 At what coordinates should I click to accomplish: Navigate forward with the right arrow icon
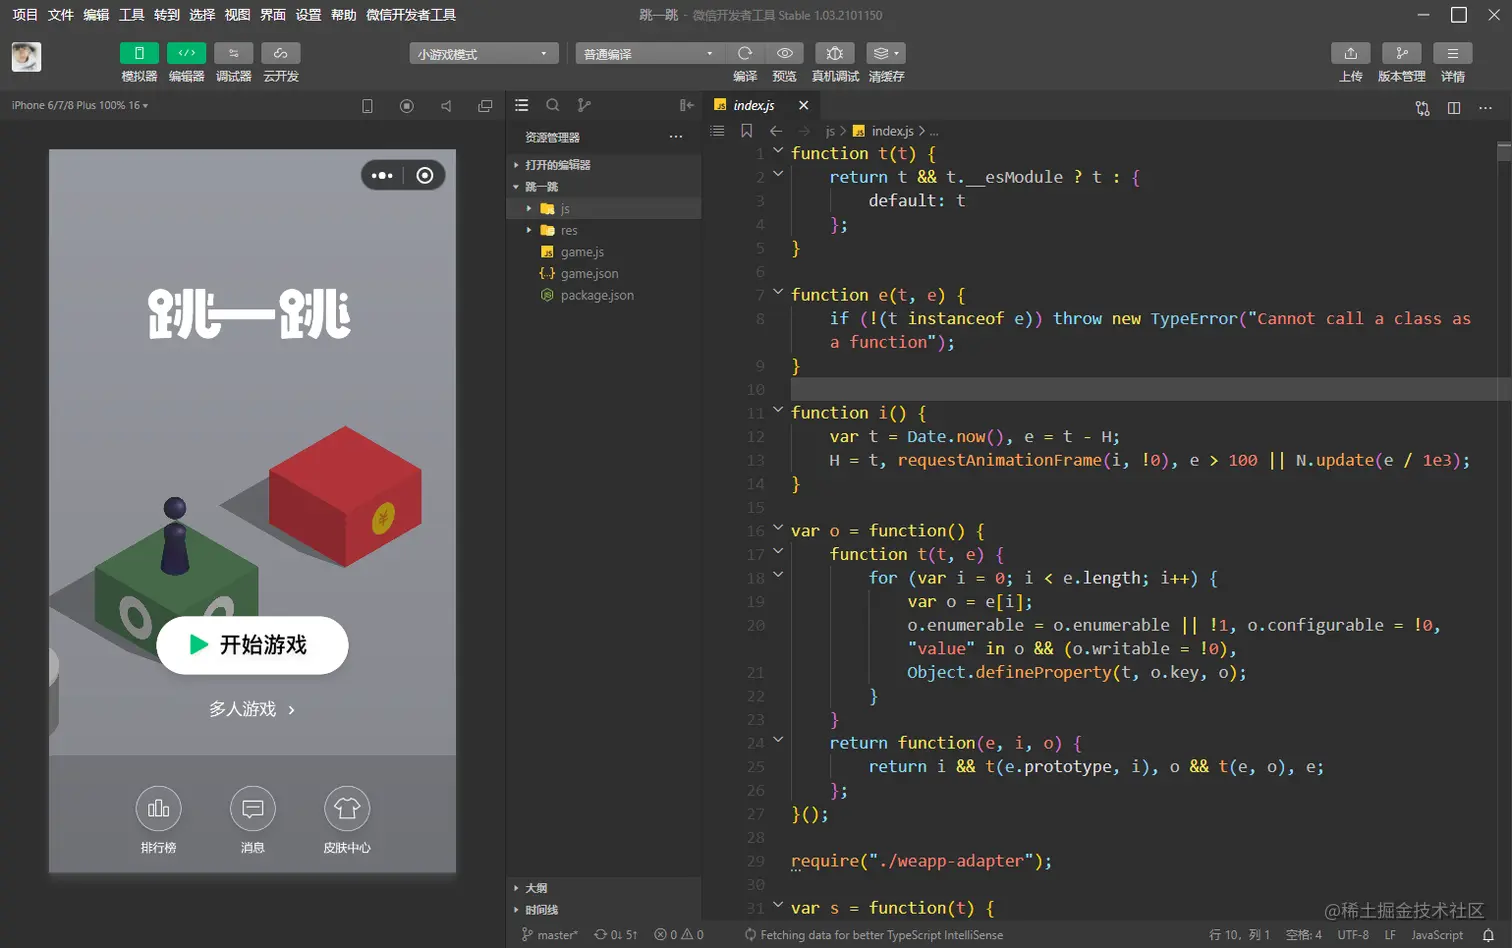pyautogui.click(x=804, y=131)
